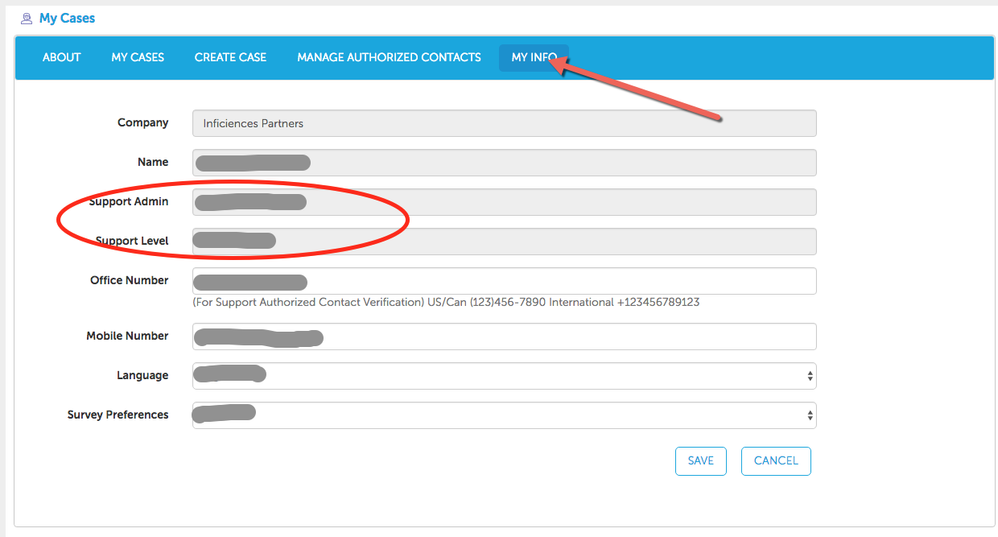The image size is (998, 537).
Task: Click the Support Admin field
Action: pyautogui.click(x=504, y=202)
